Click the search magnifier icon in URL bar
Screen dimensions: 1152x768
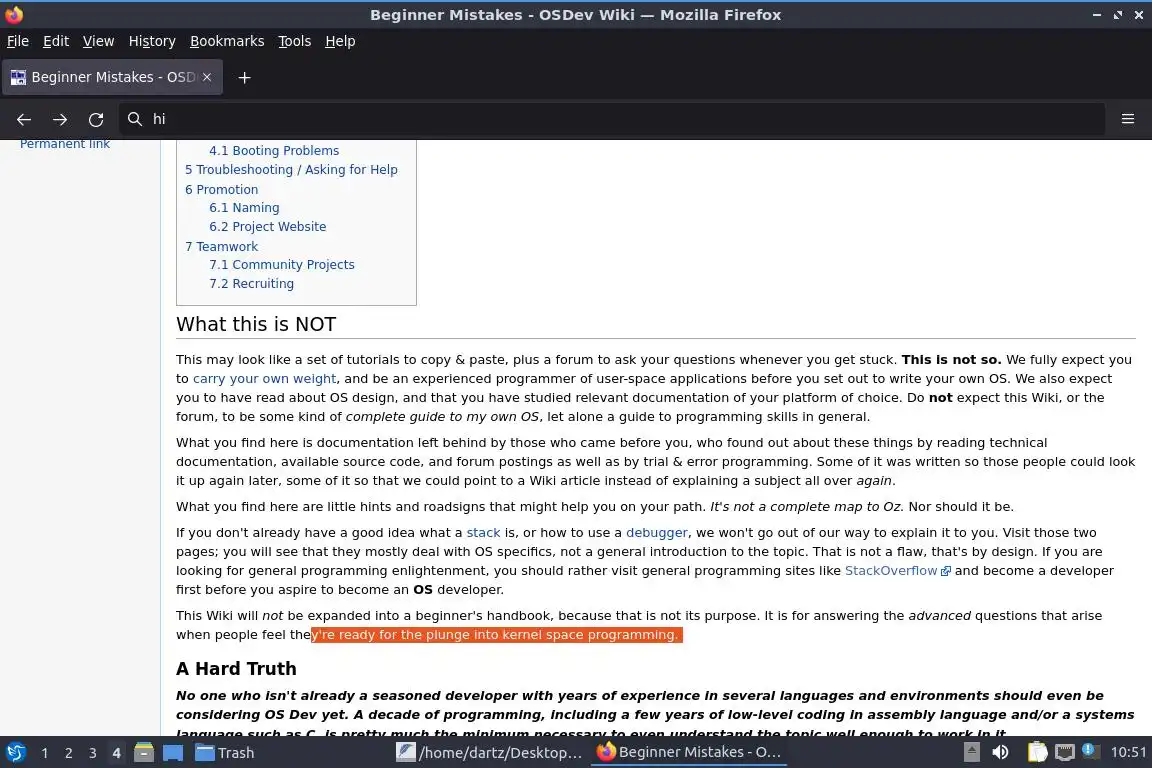[134, 119]
